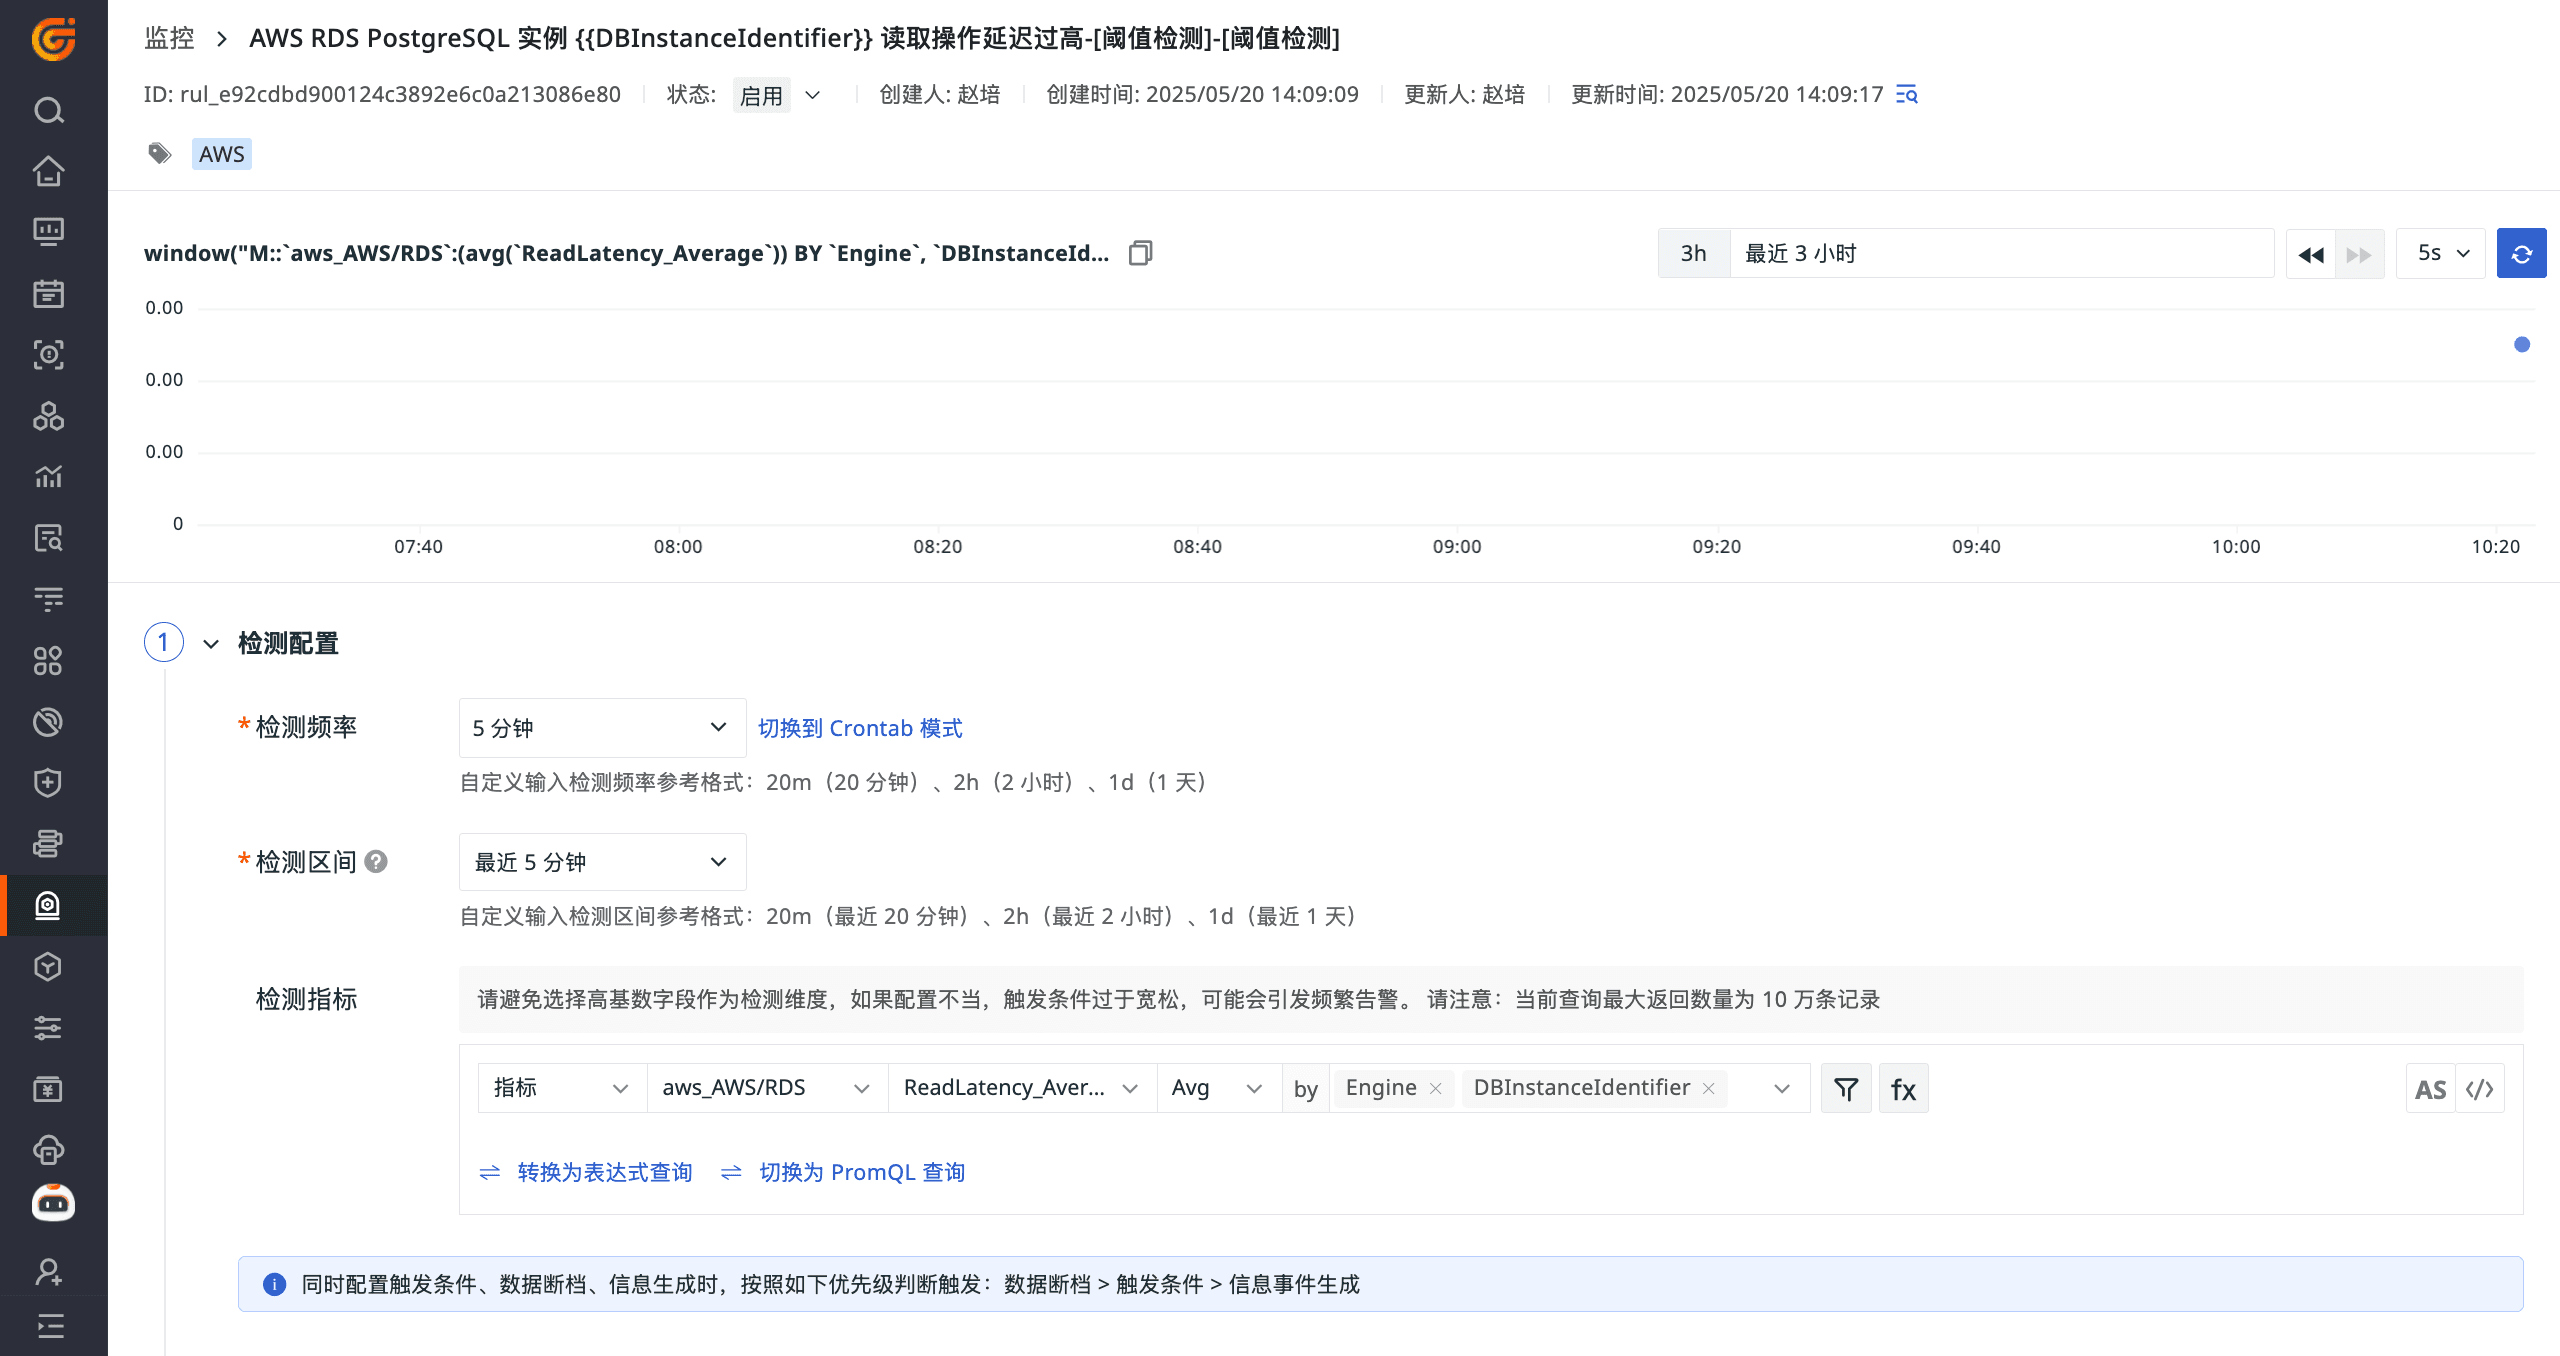2560x1356 pixels.
Task: Open the shield-plus security icon in sidebar
Action: 49,782
